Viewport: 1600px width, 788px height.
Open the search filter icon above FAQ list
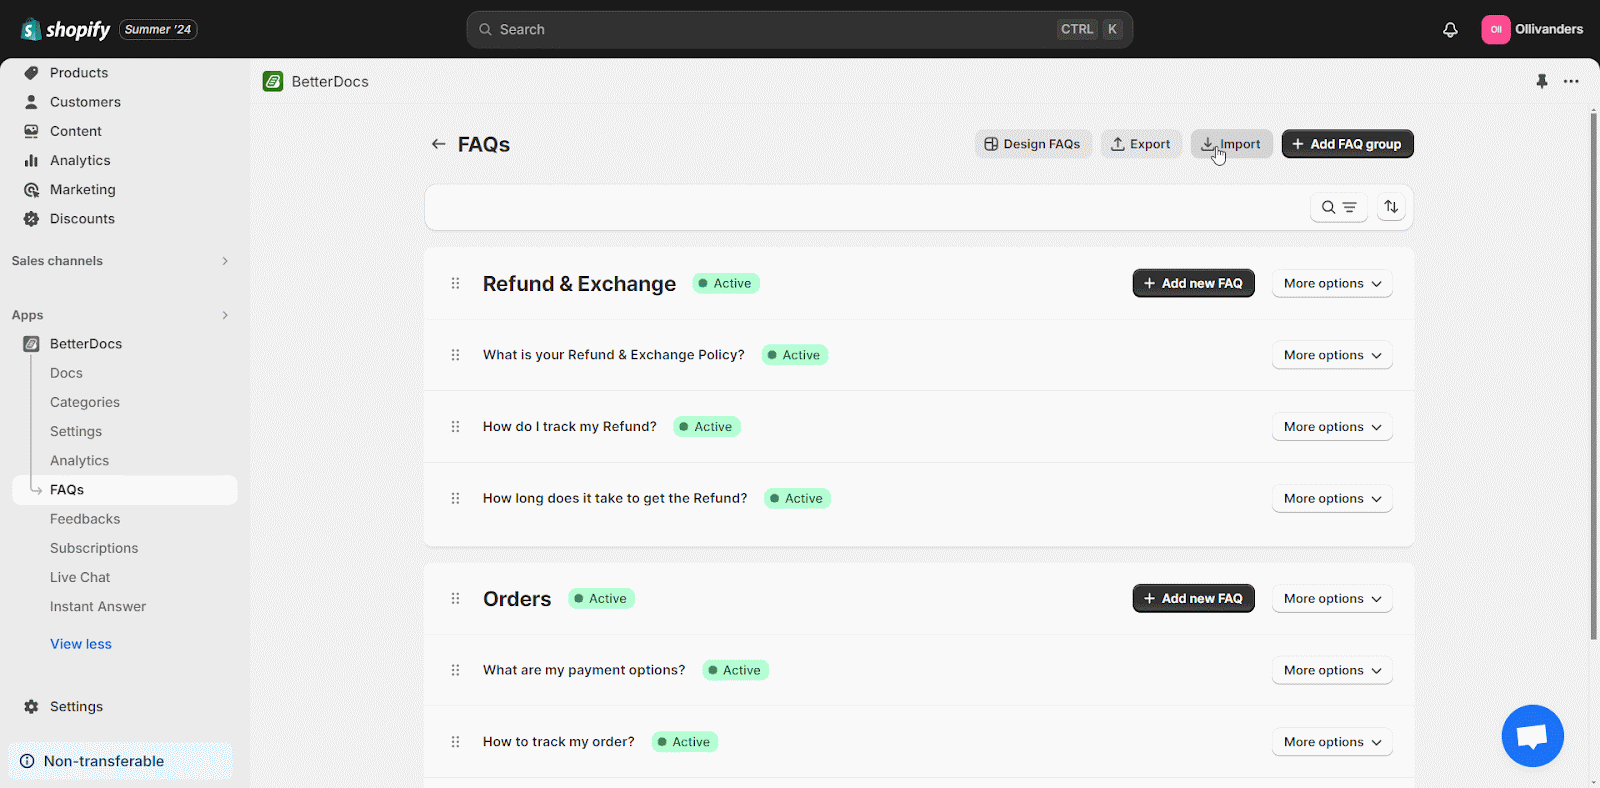coord(1339,207)
